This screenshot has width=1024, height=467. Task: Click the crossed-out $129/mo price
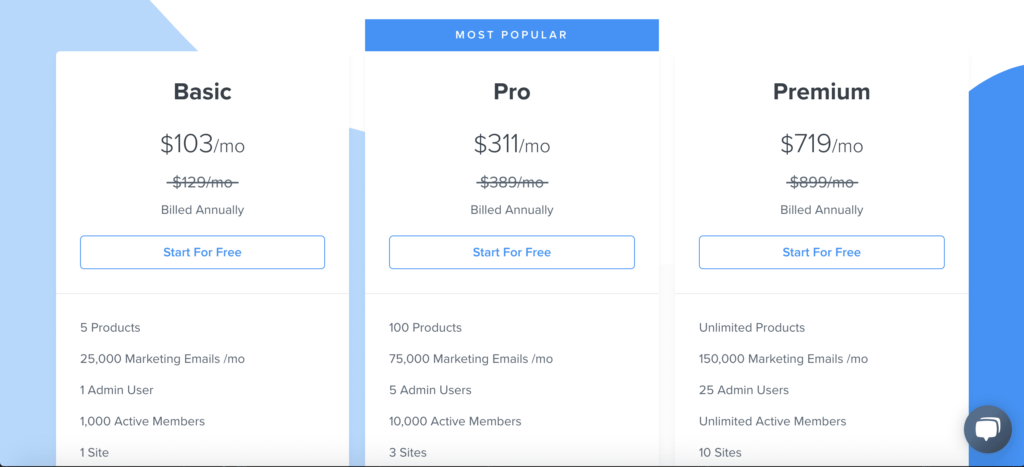203,182
